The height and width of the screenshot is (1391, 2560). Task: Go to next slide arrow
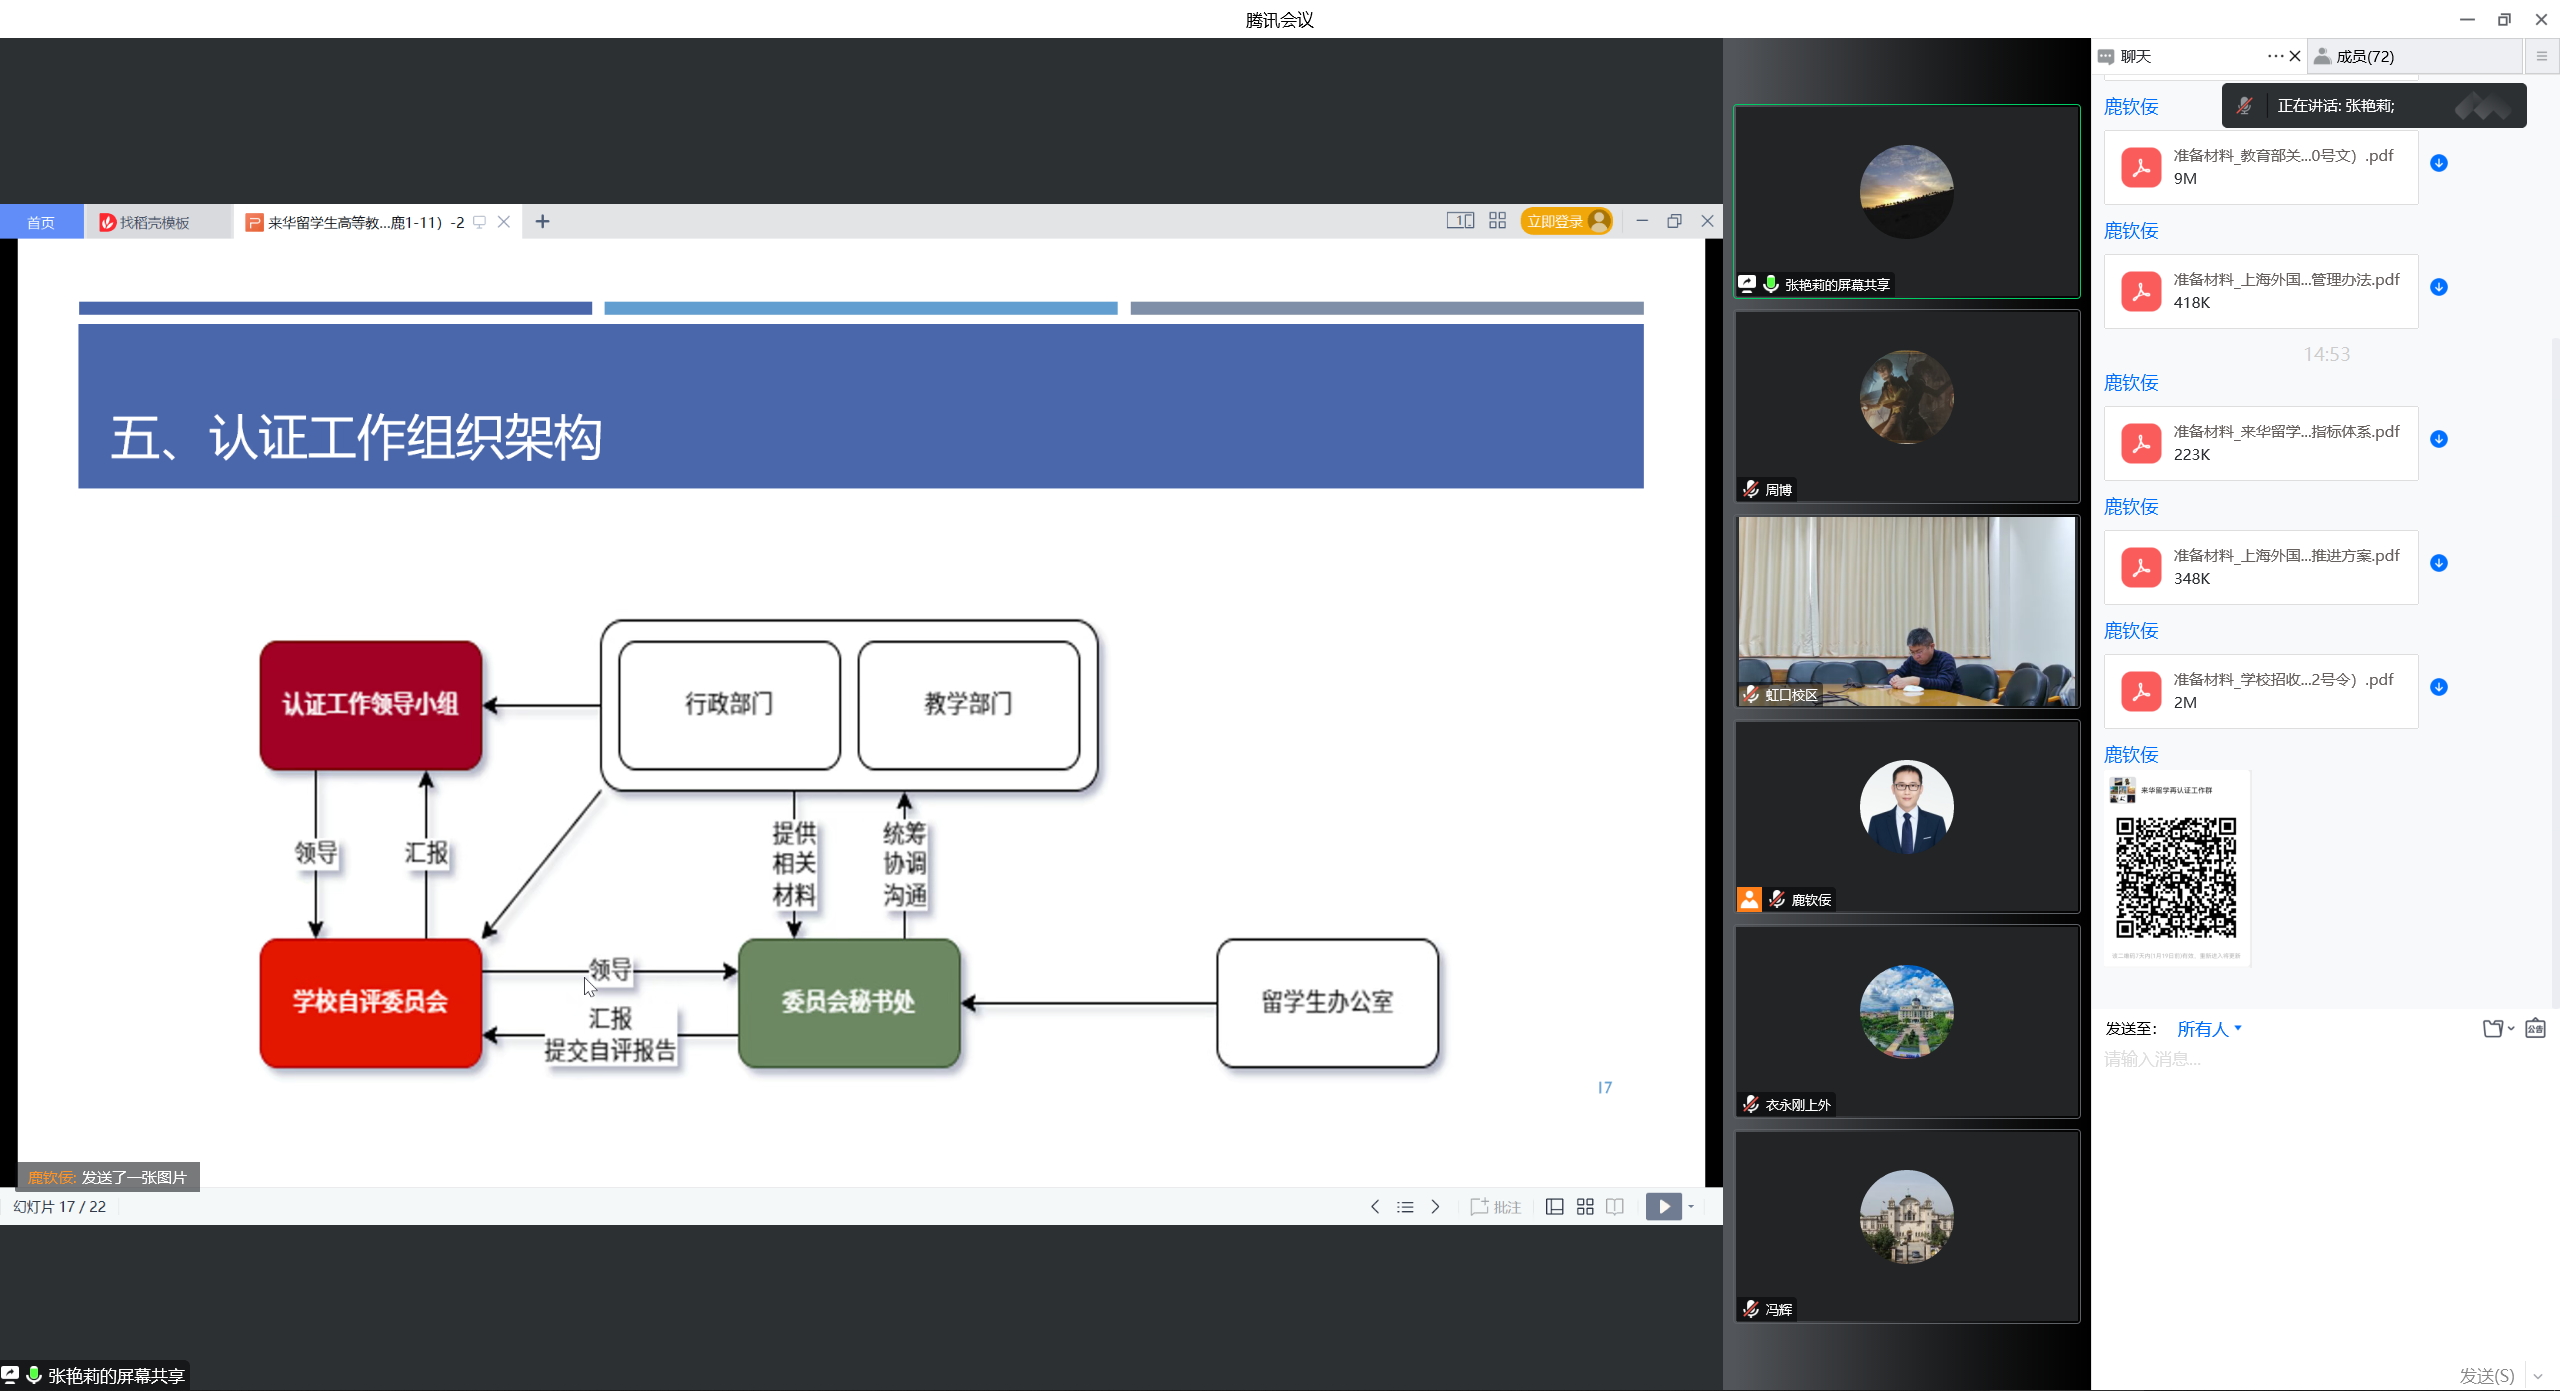1435,1207
